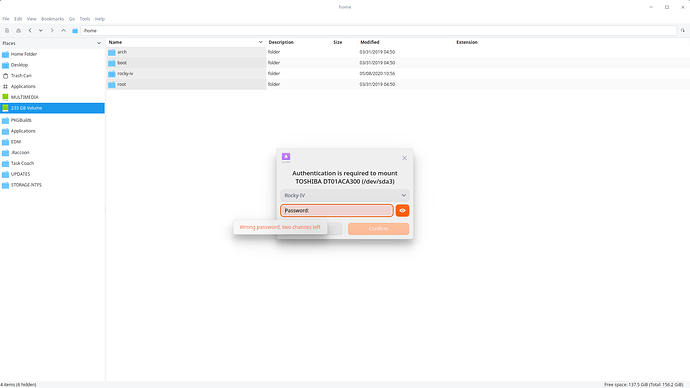Open the navigation history dropdown arrow

[41, 31]
